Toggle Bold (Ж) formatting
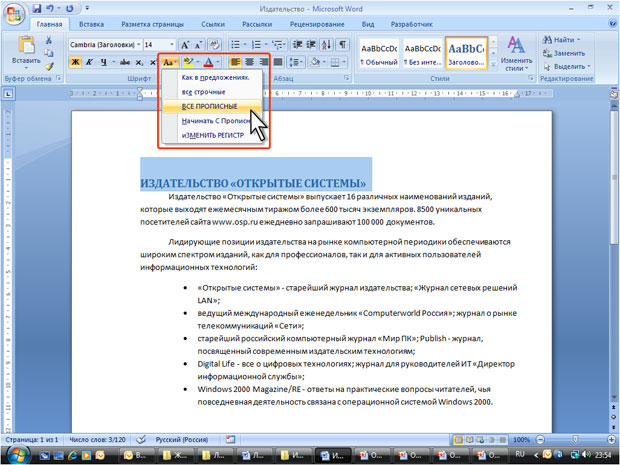This screenshot has height=465, width=620. tap(75, 62)
